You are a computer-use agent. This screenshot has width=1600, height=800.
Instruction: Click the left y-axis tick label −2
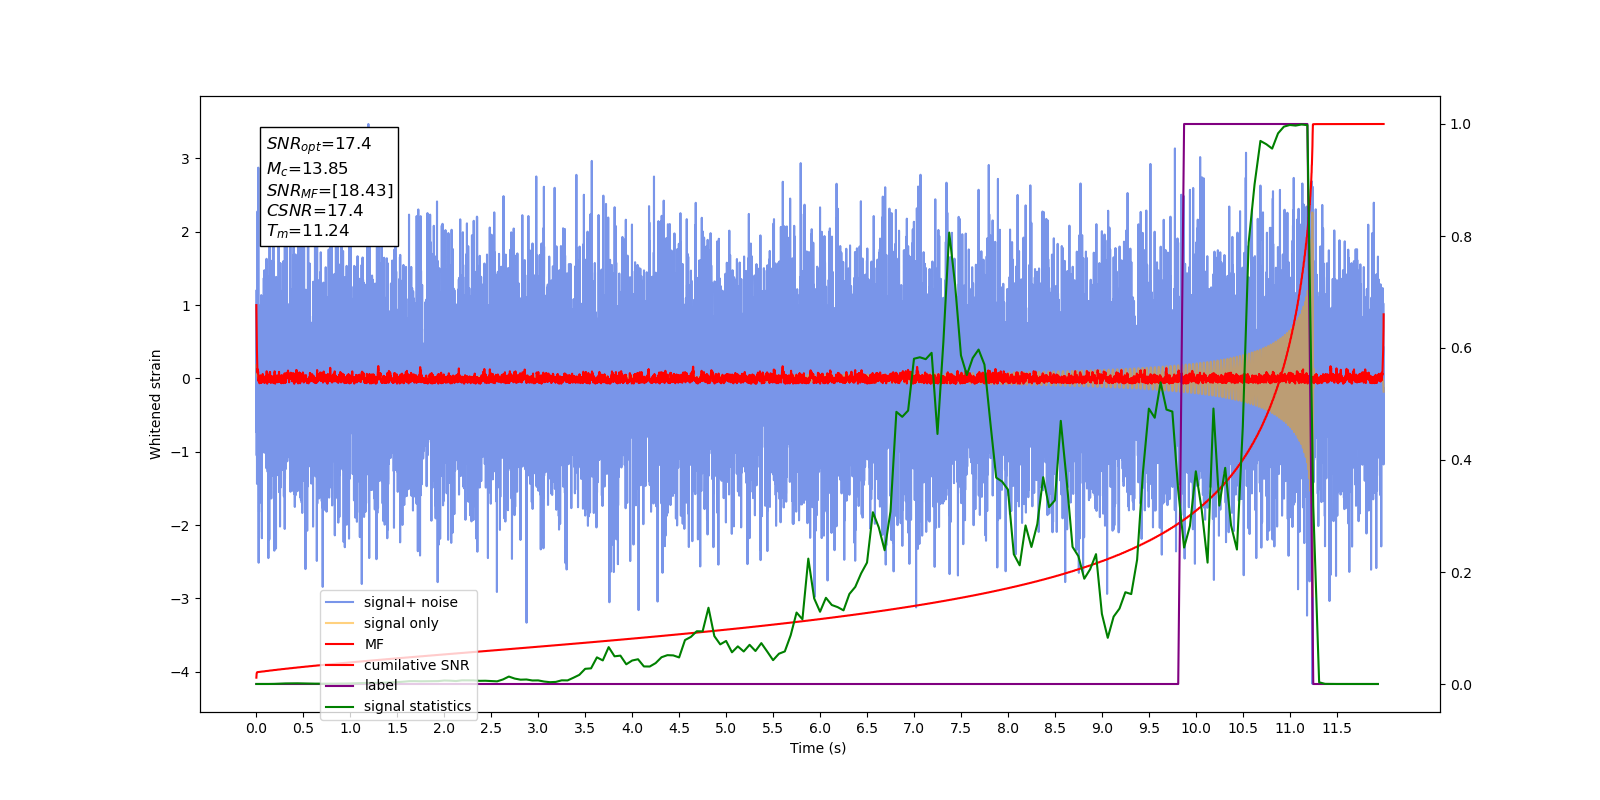181,526
